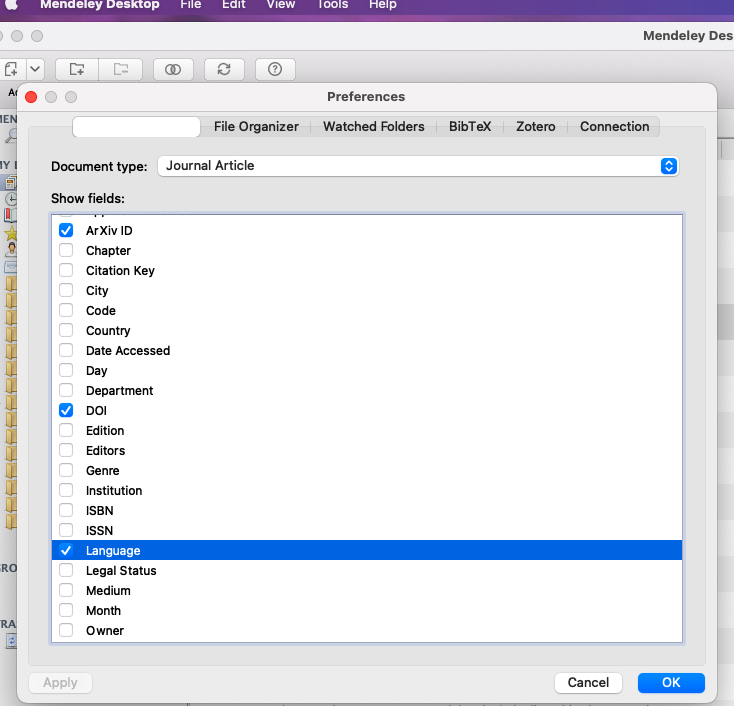The width and height of the screenshot is (734, 706).
Task: Uncheck the ArXiv ID field checkbox
Action: tap(66, 230)
